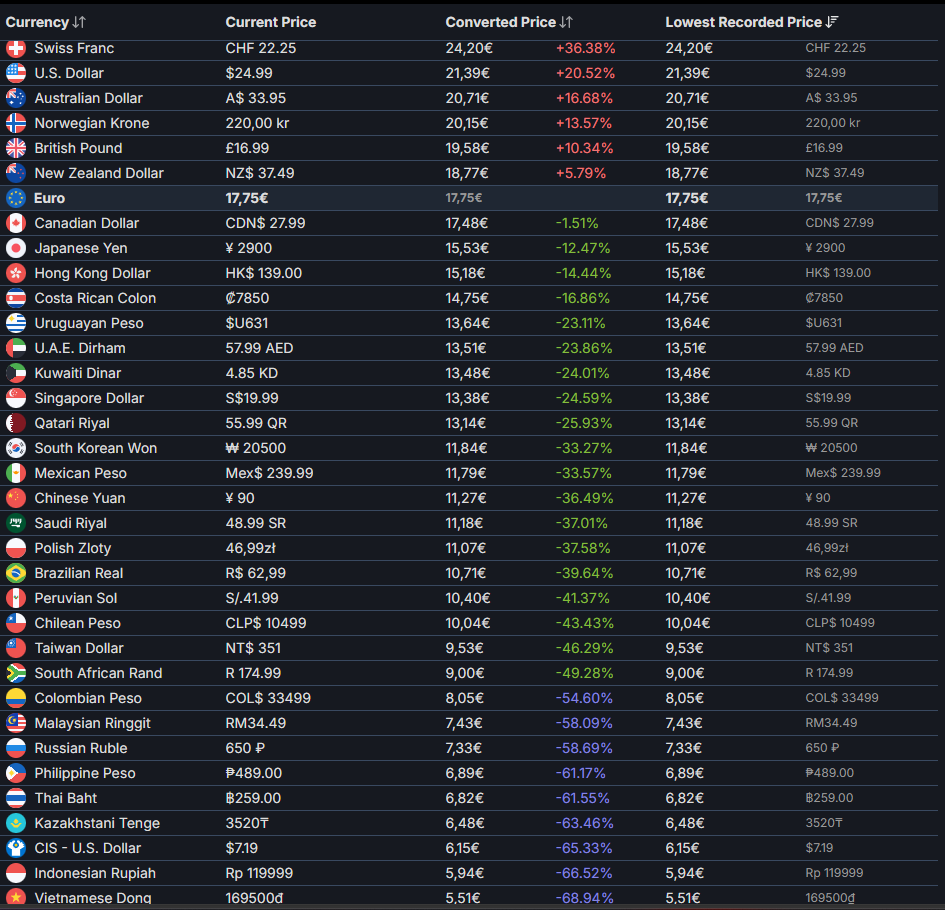Select the Russian Ruble currency name
Screen dimensions: 945x910
tap(81, 748)
